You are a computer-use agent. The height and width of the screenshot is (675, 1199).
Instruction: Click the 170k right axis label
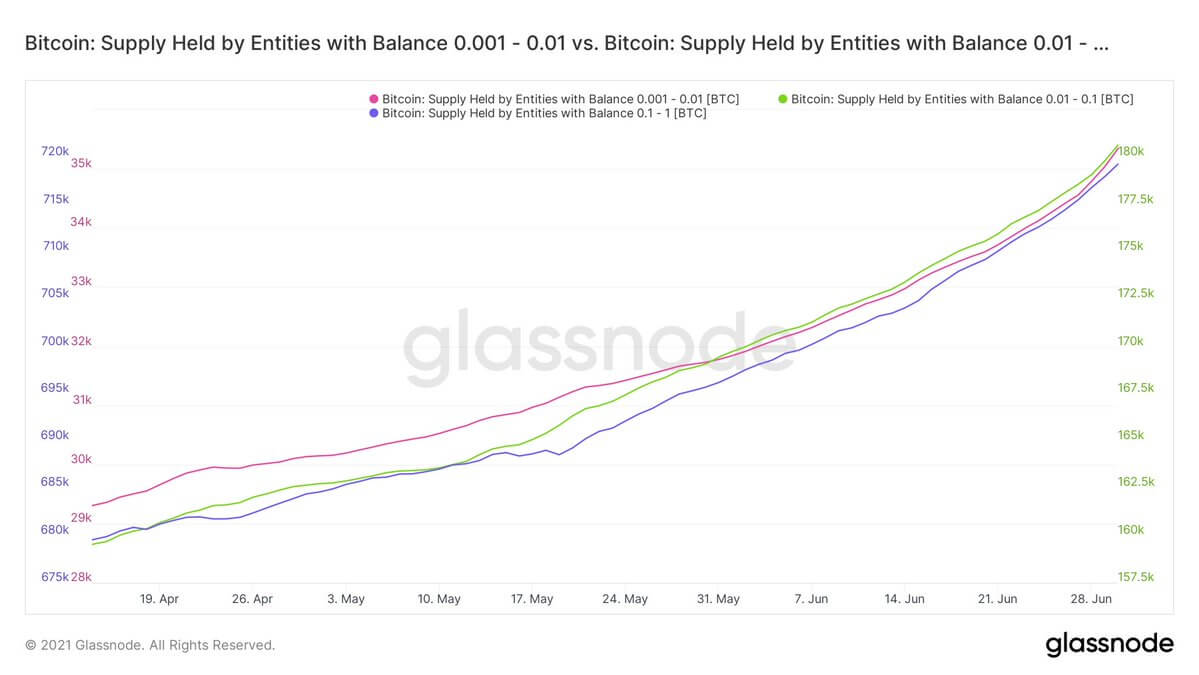tap(1131, 341)
